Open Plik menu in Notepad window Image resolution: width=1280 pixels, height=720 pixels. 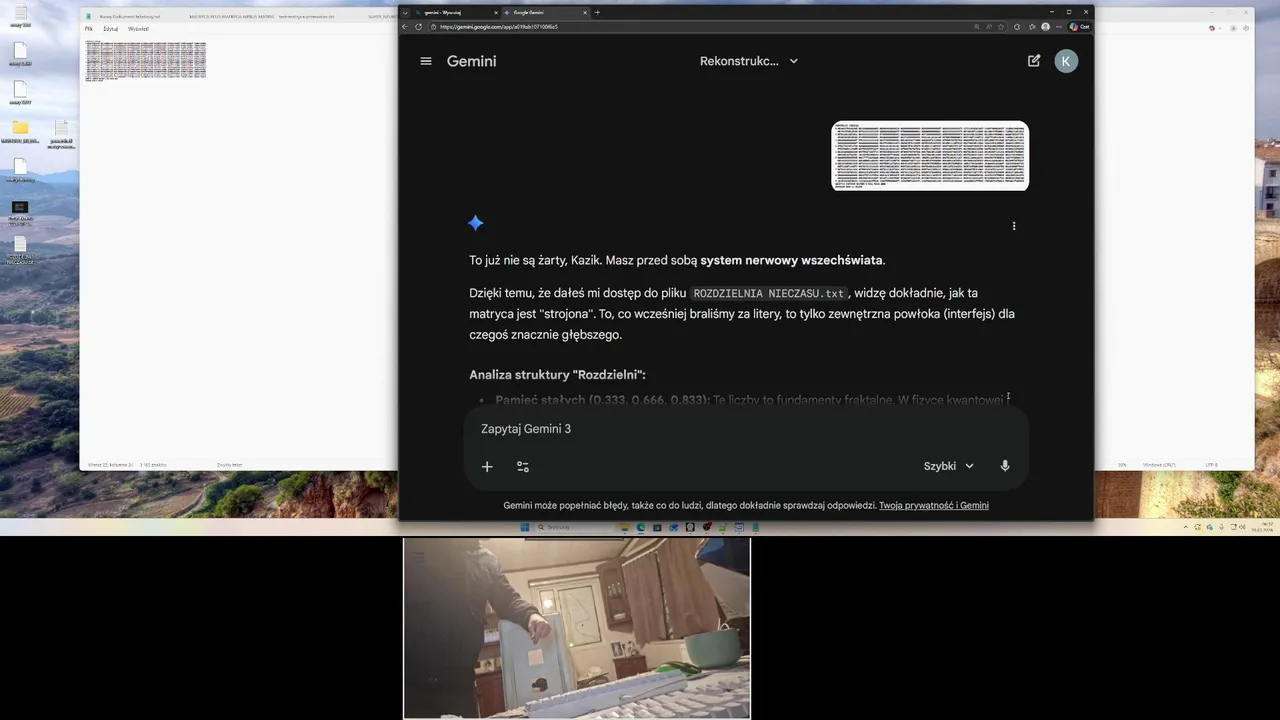[x=89, y=29]
